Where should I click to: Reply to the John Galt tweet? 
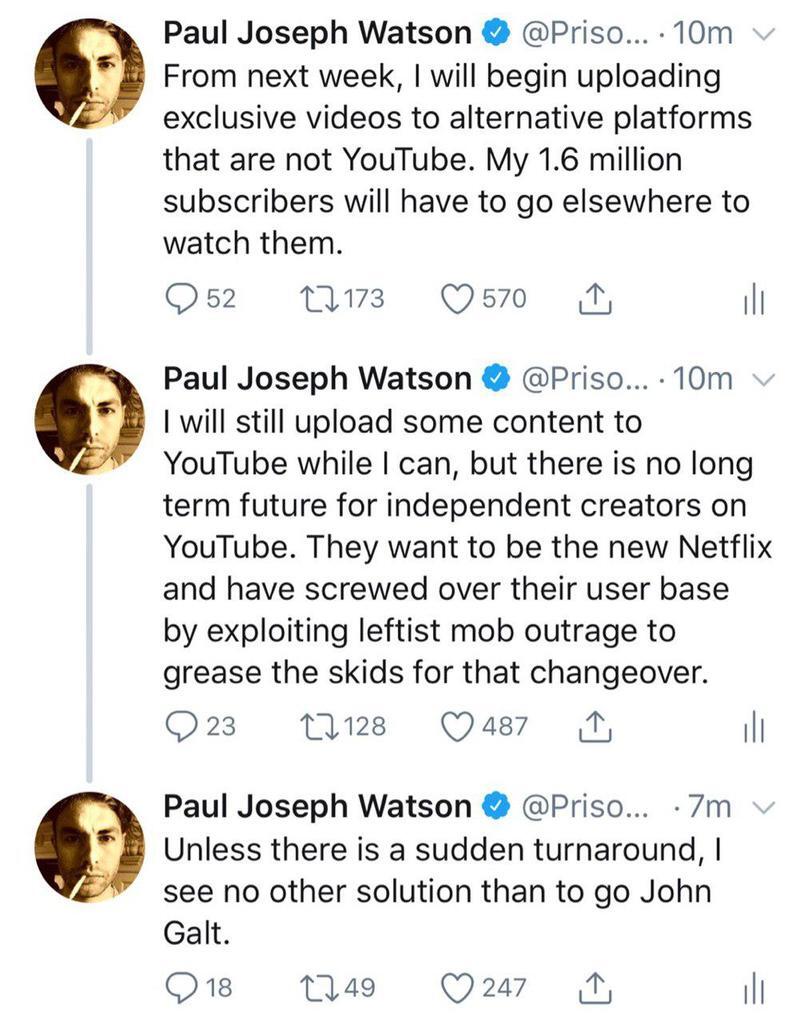pos(184,987)
